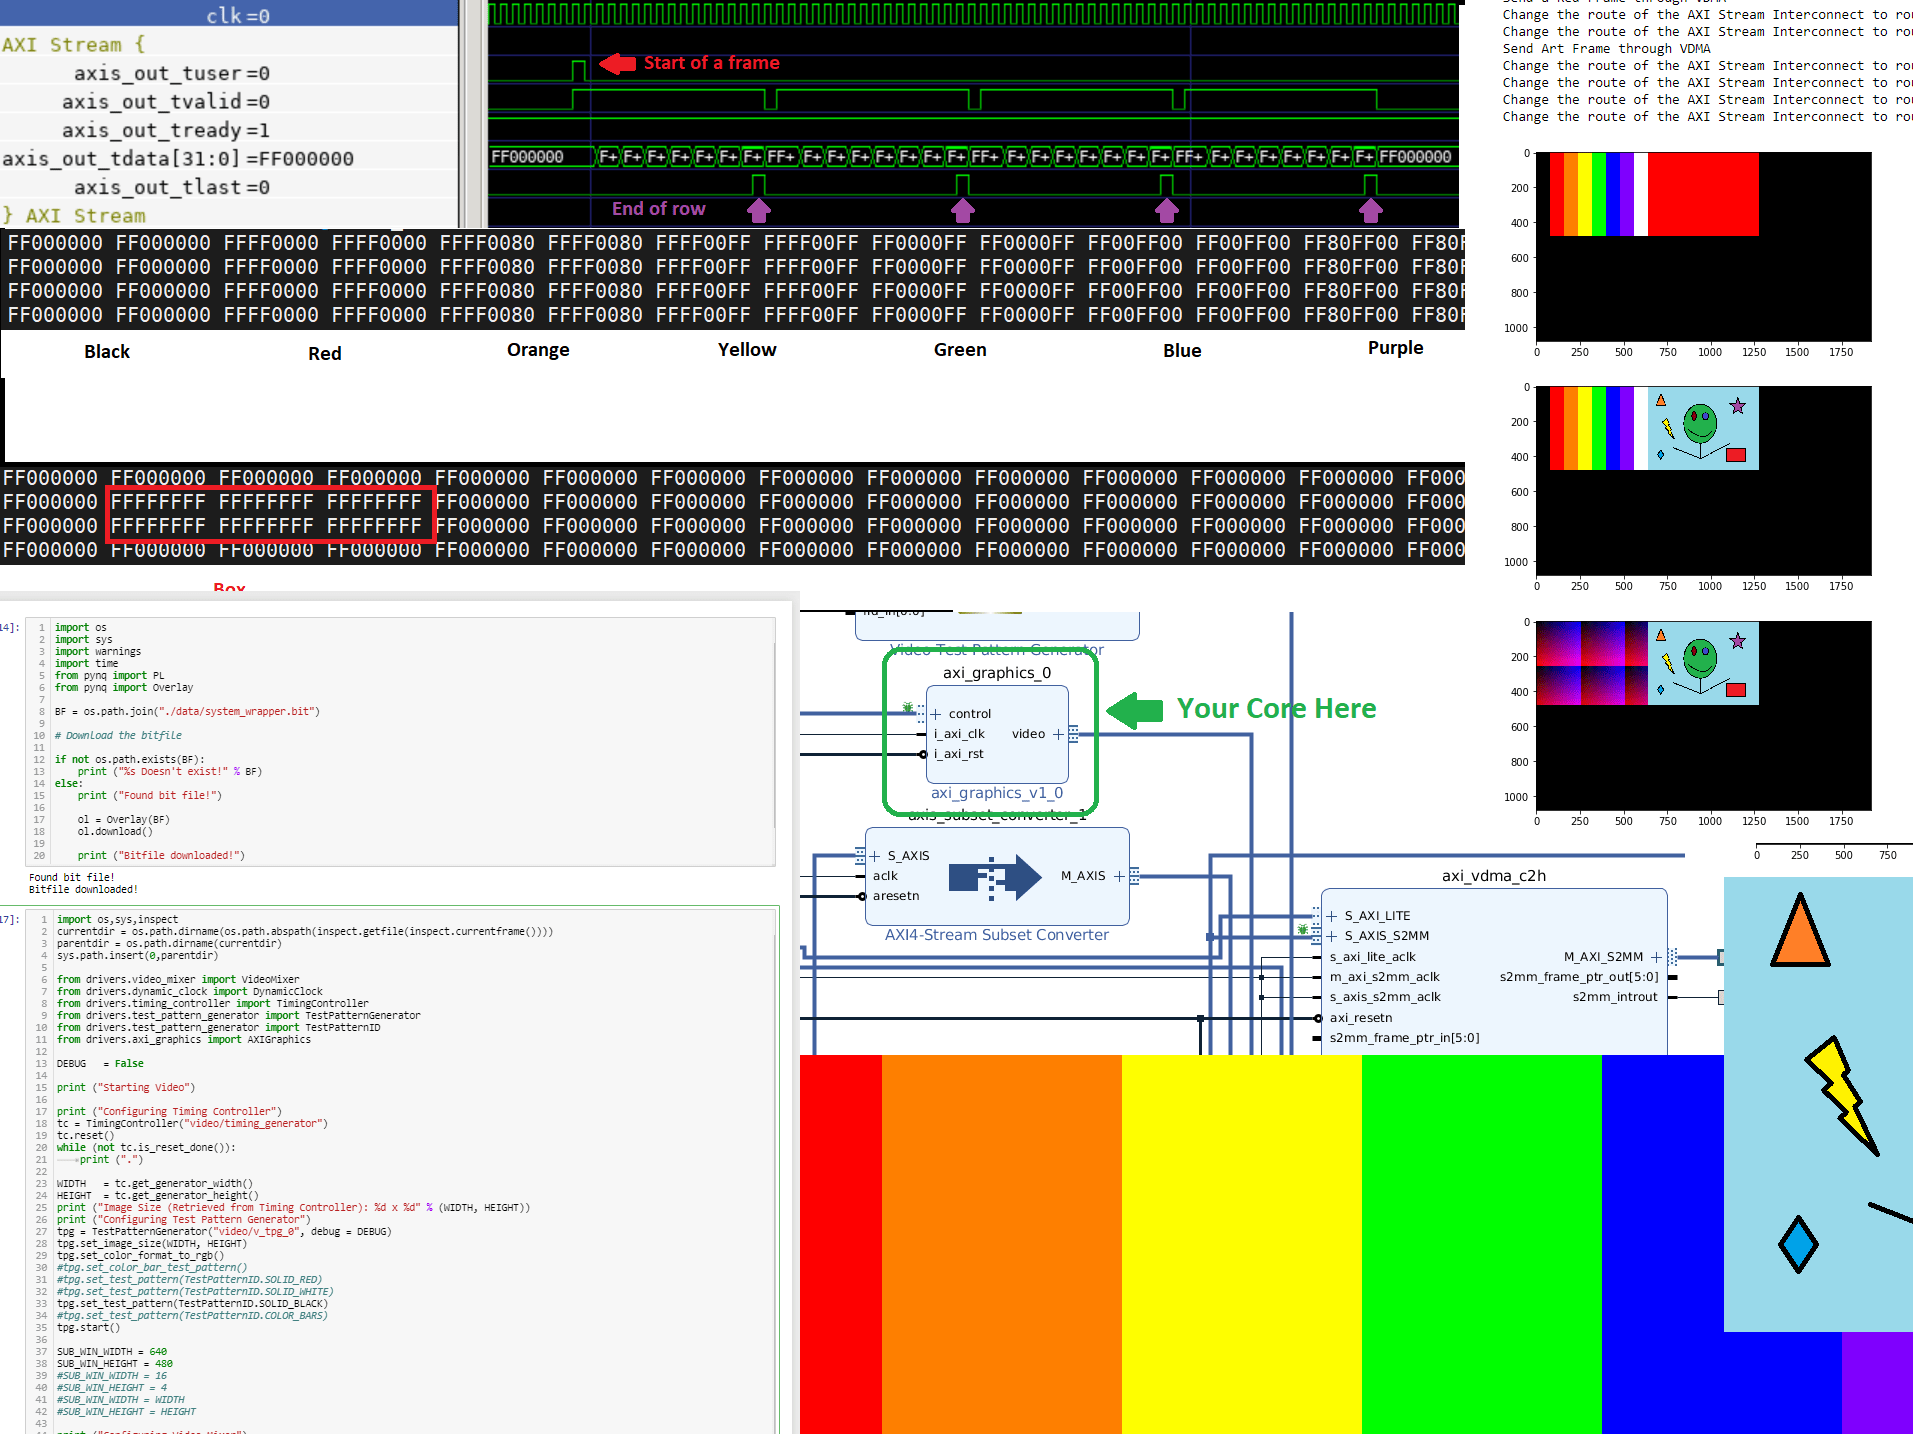The image size is (1913, 1434).
Task: Click the S_AXI_LITE interface pin grid icon
Action: pyautogui.click(x=1316, y=915)
